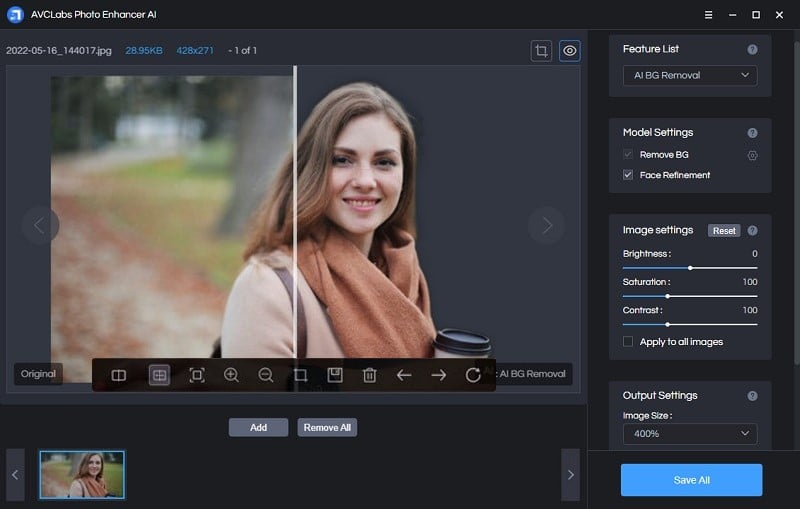Click the right panel vertical scrollbar

796,204
